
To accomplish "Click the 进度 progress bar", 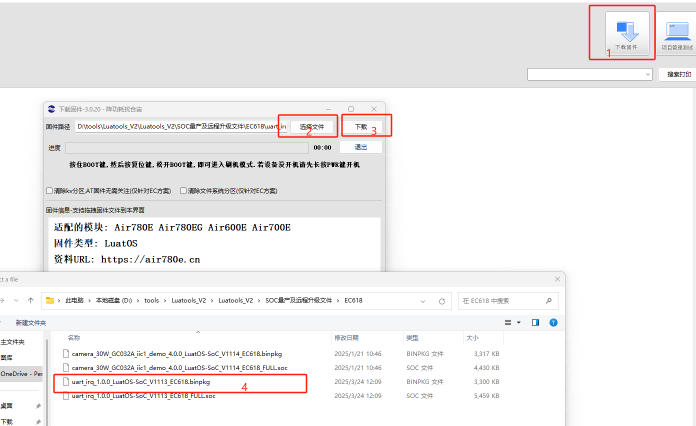I will click(x=187, y=148).
